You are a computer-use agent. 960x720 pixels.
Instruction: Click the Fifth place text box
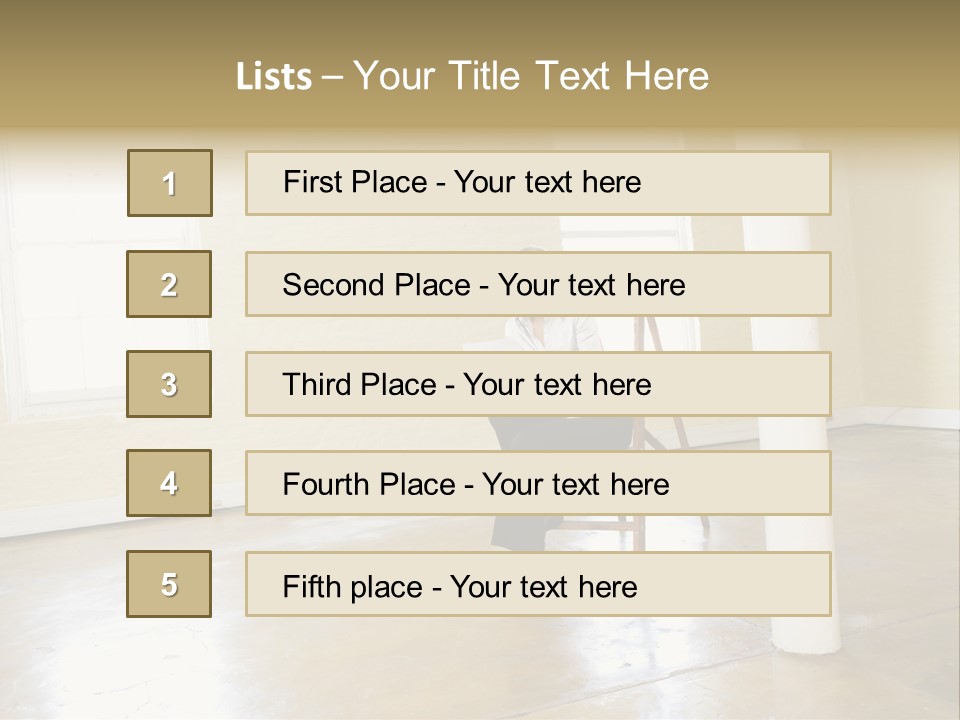[x=538, y=584]
